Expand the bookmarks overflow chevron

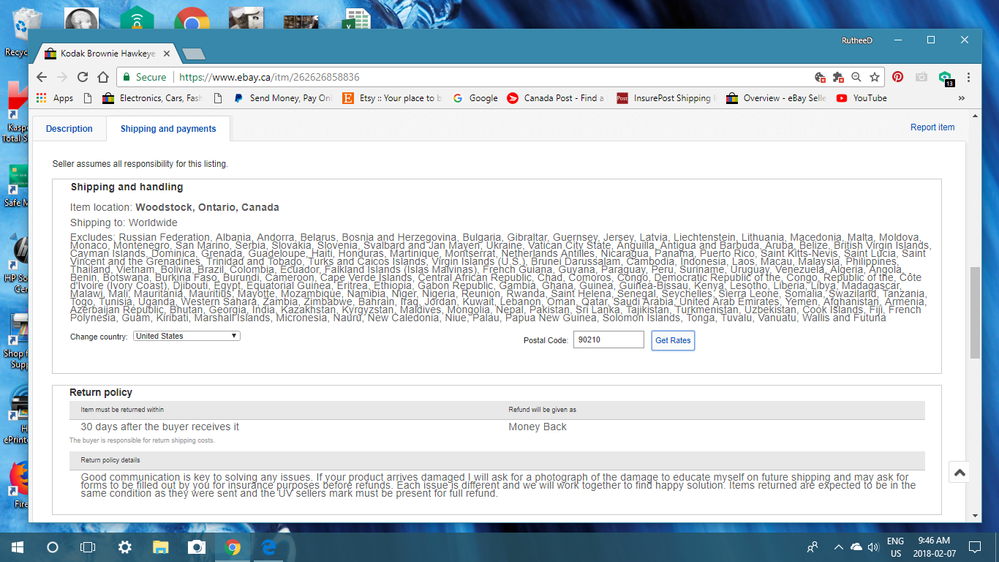961,98
